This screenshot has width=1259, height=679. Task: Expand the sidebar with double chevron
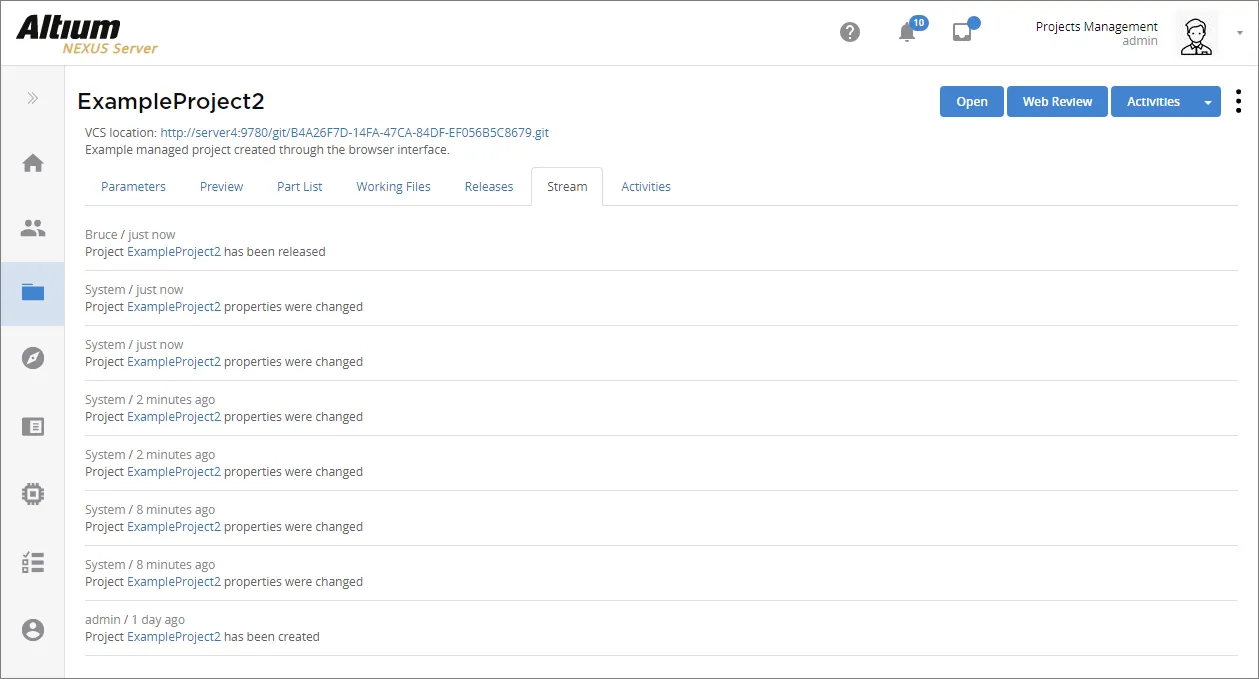point(33,98)
